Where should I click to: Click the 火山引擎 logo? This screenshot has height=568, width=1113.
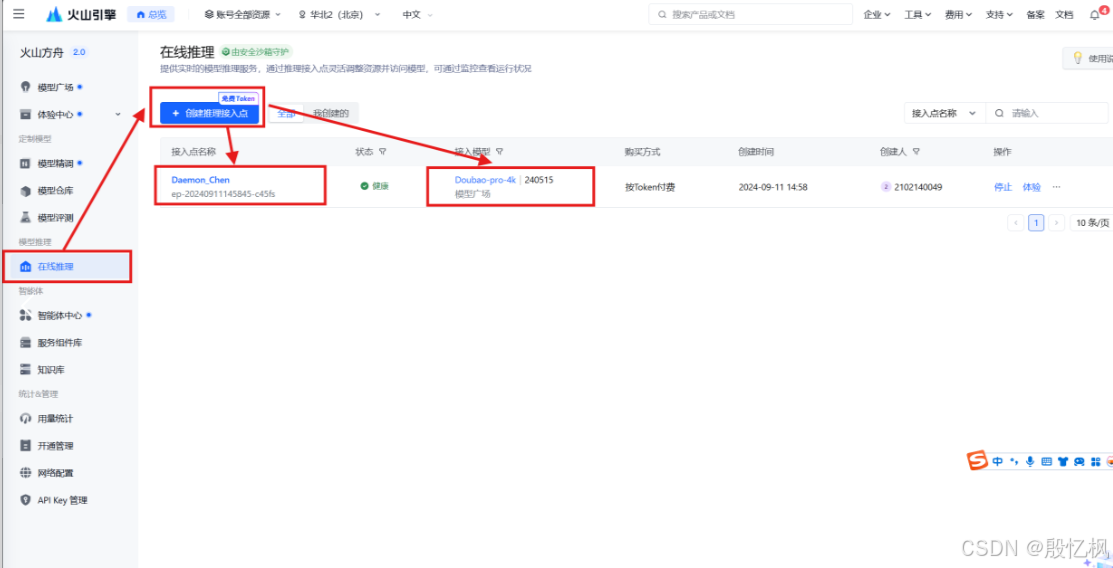pyautogui.click(x=81, y=14)
